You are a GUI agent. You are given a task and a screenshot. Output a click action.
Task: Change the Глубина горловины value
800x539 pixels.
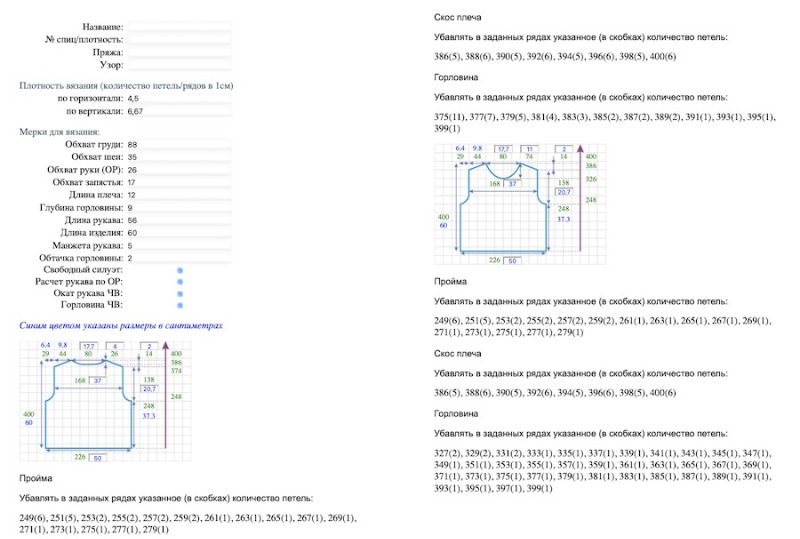[x=179, y=208]
